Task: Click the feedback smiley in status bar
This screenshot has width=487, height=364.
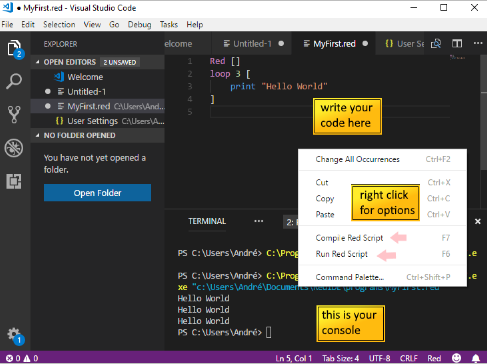Action: click(x=456, y=358)
